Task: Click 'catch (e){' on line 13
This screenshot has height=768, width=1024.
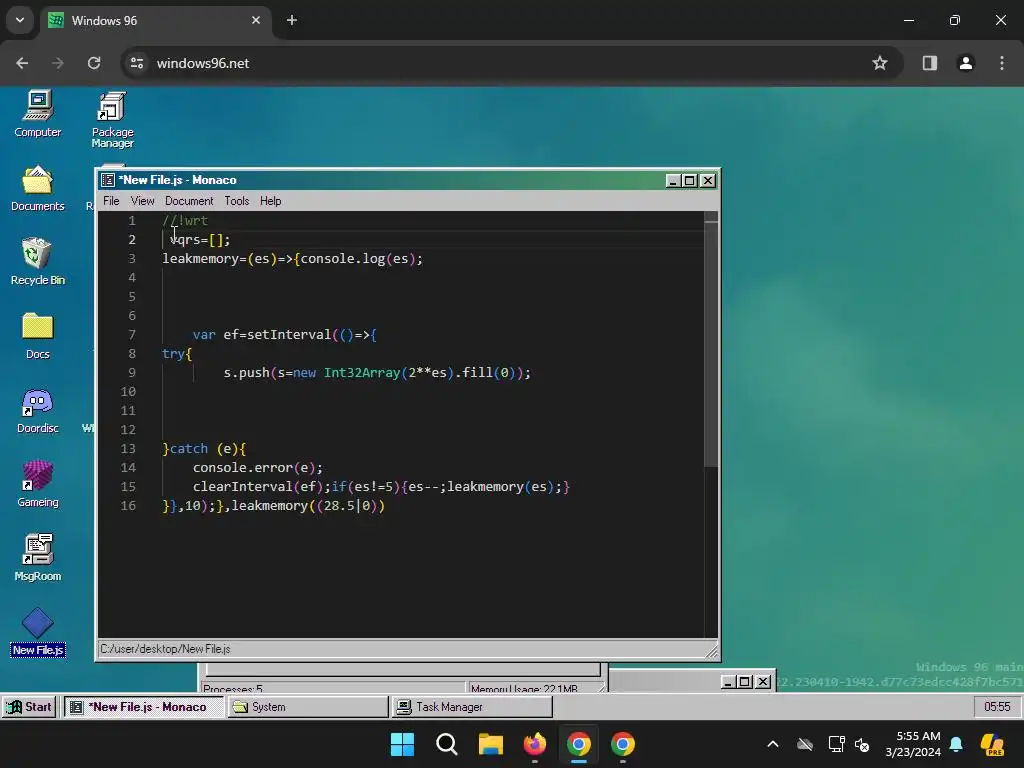Action: [208, 449]
